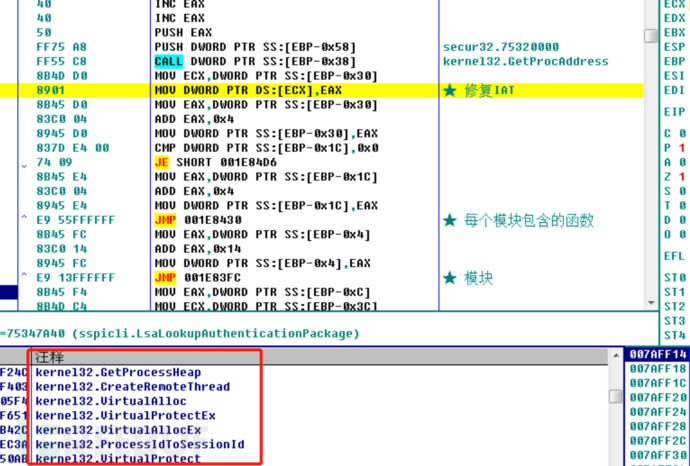Click the disassembly pane scrollbar thumb

(651, 36)
